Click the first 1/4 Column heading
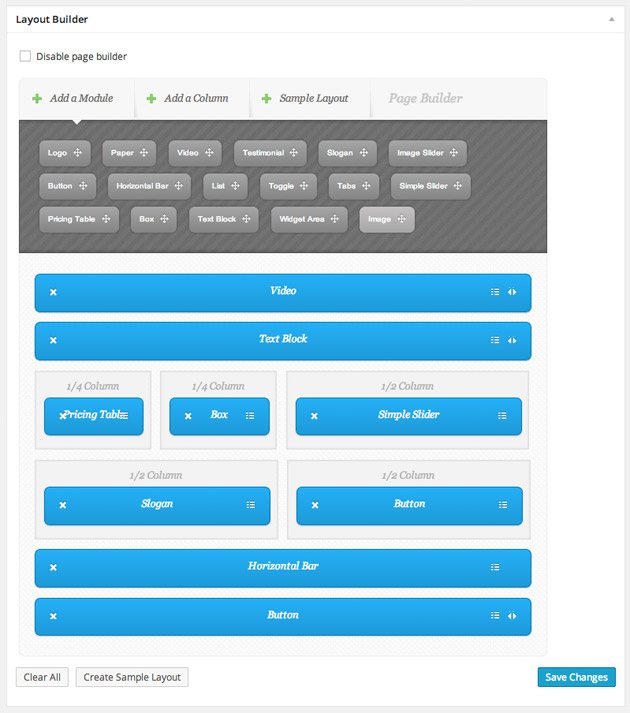Image resolution: width=630 pixels, height=713 pixels. point(93,386)
